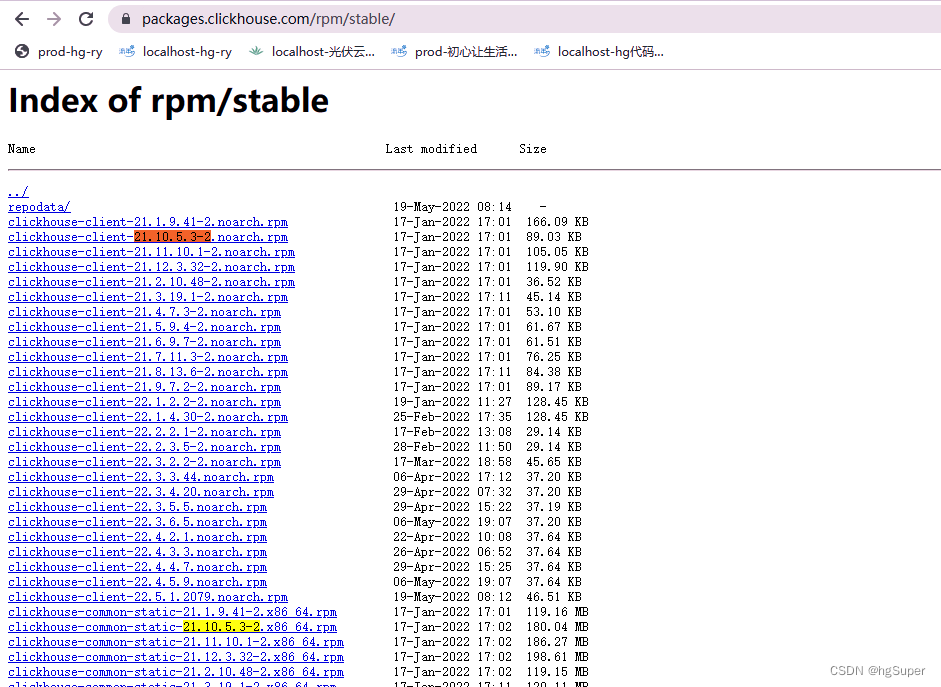Click the favicon beside localhost-hg代码 bookmark

(x=541, y=51)
